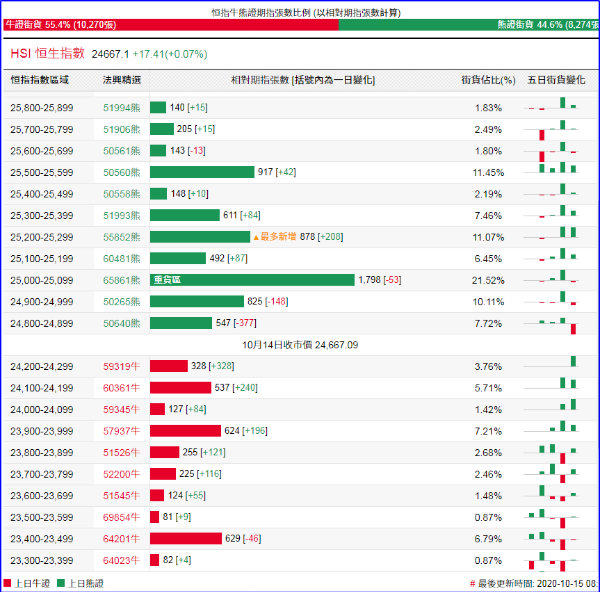The image size is (600, 592).
Task: Open bear warrant link 50561熊
Action: pos(122,151)
